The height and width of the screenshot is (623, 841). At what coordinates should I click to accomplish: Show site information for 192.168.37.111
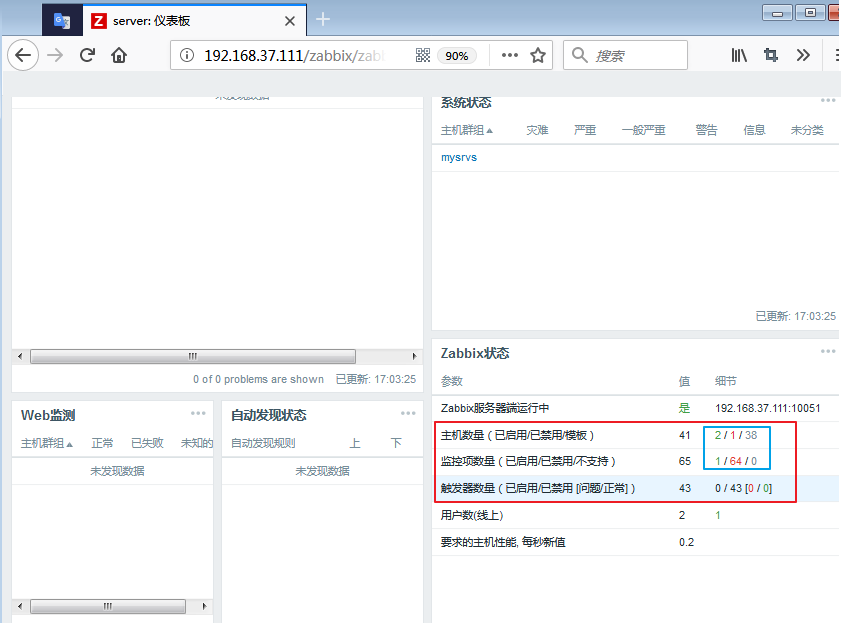point(187,56)
